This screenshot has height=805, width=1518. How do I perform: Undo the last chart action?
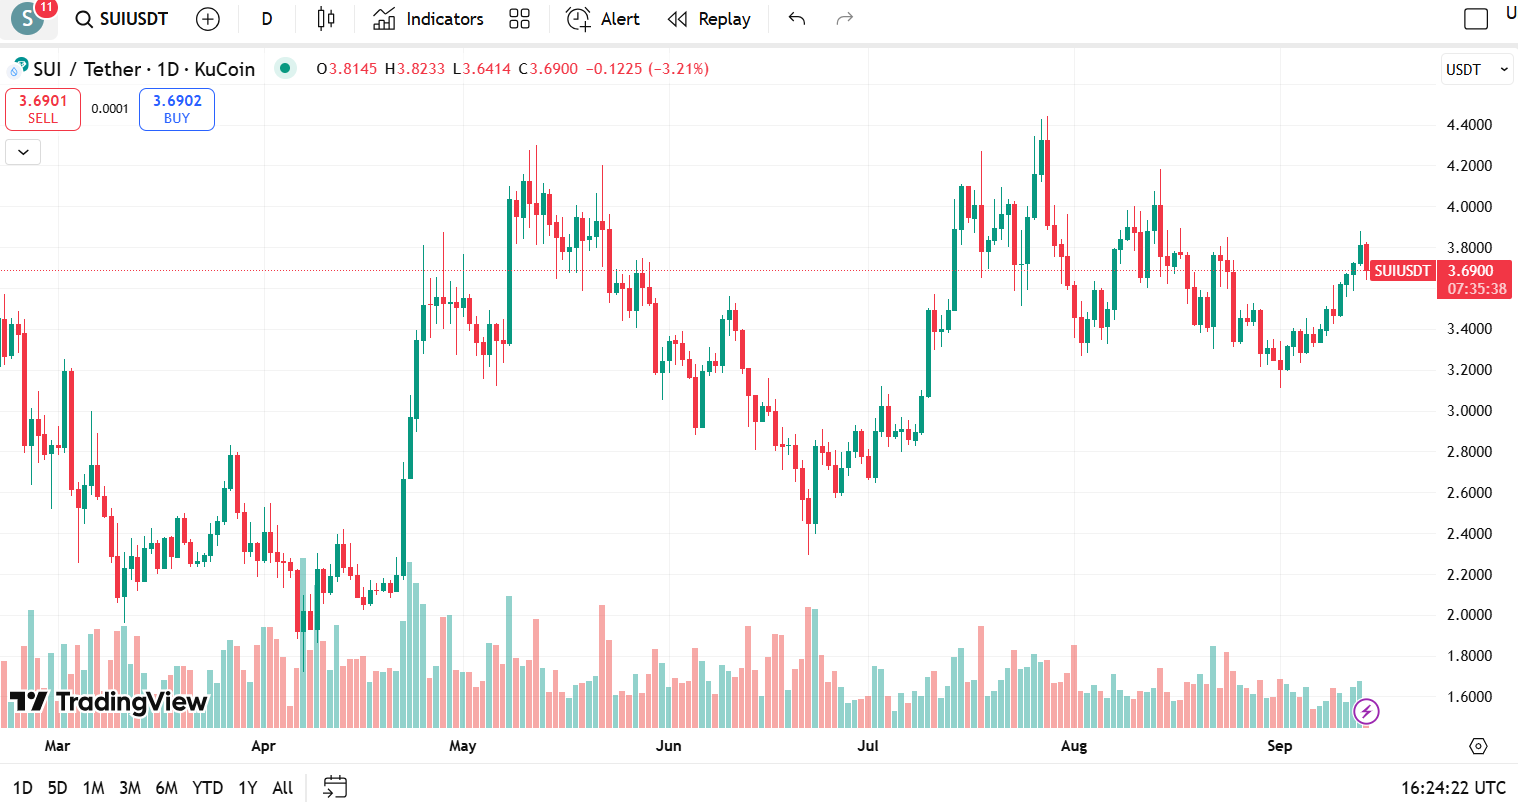pyautogui.click(x=797, y=19)
